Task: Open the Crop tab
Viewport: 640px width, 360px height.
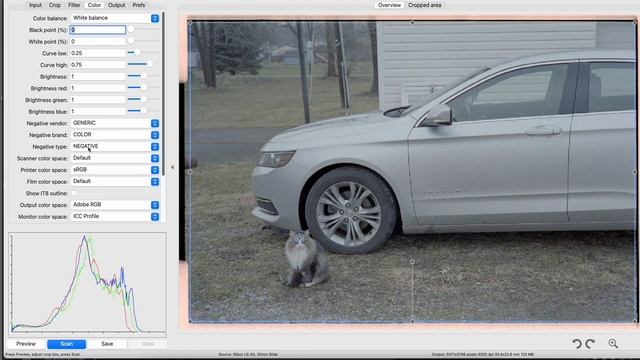Action: [x=55, y=5]
